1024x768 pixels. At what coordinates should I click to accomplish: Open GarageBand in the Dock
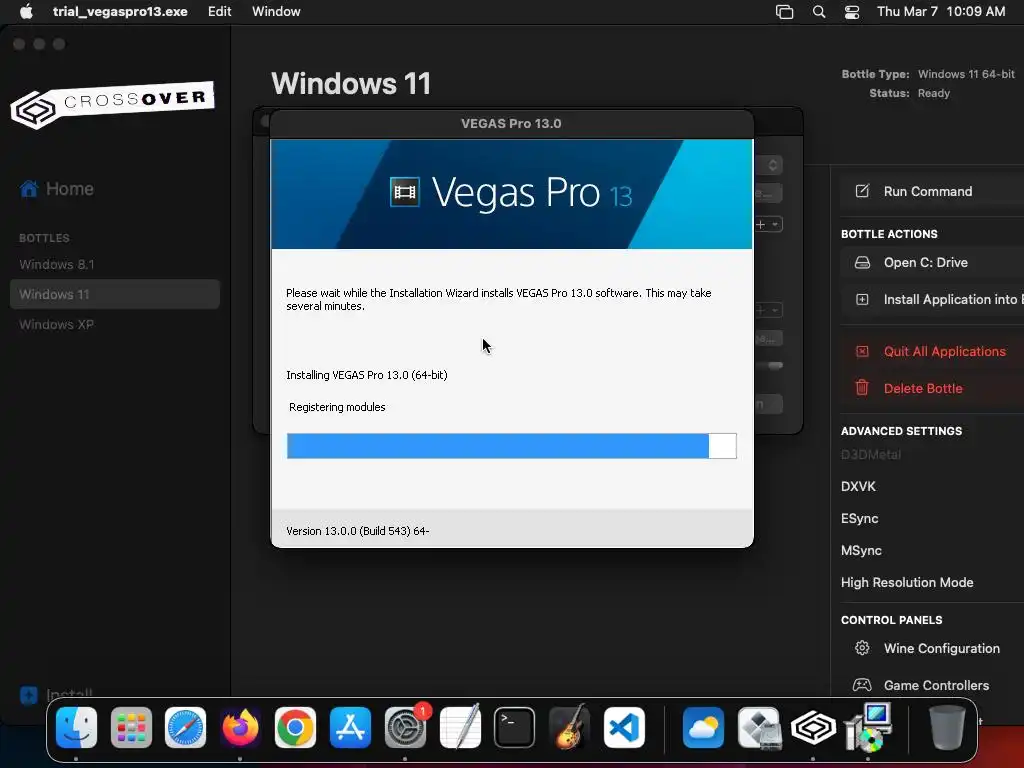click(x=569, y=727)
